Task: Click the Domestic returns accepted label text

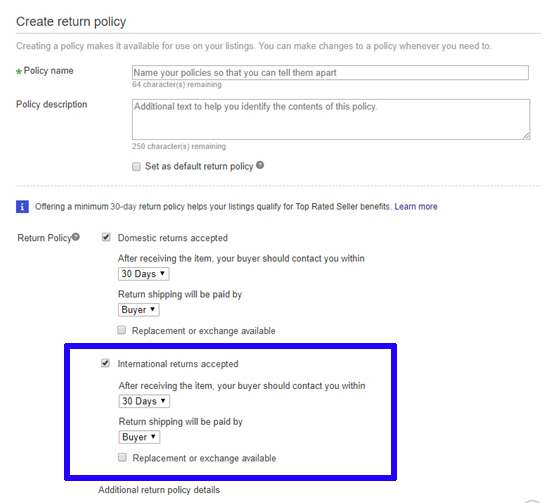Action: 173,238
